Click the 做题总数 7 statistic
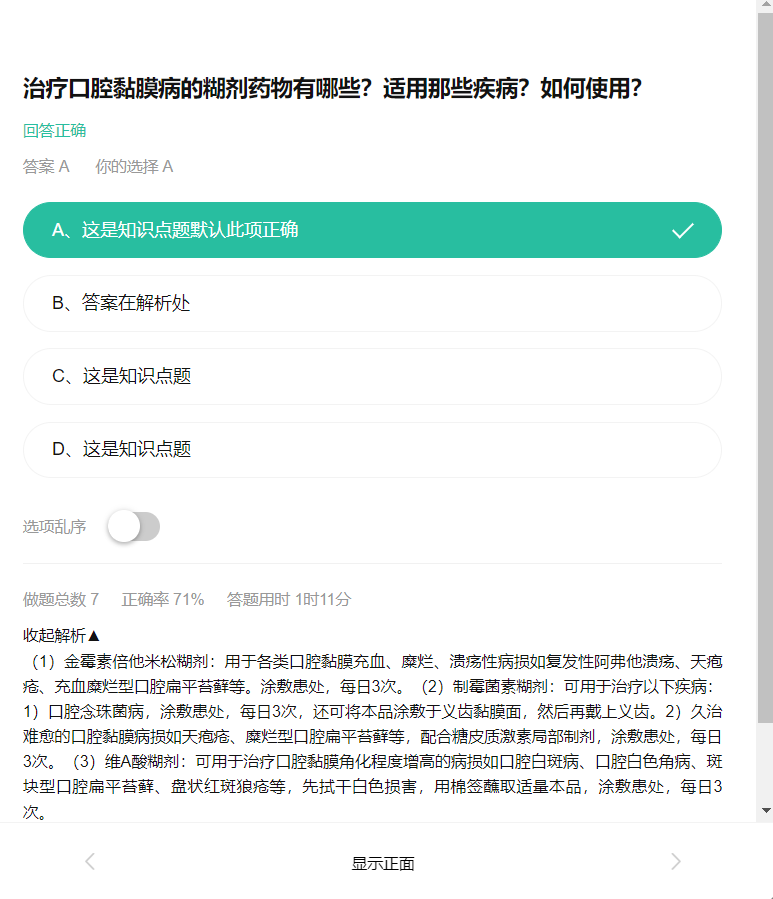 pyautogui.click(x=61, y=600)
